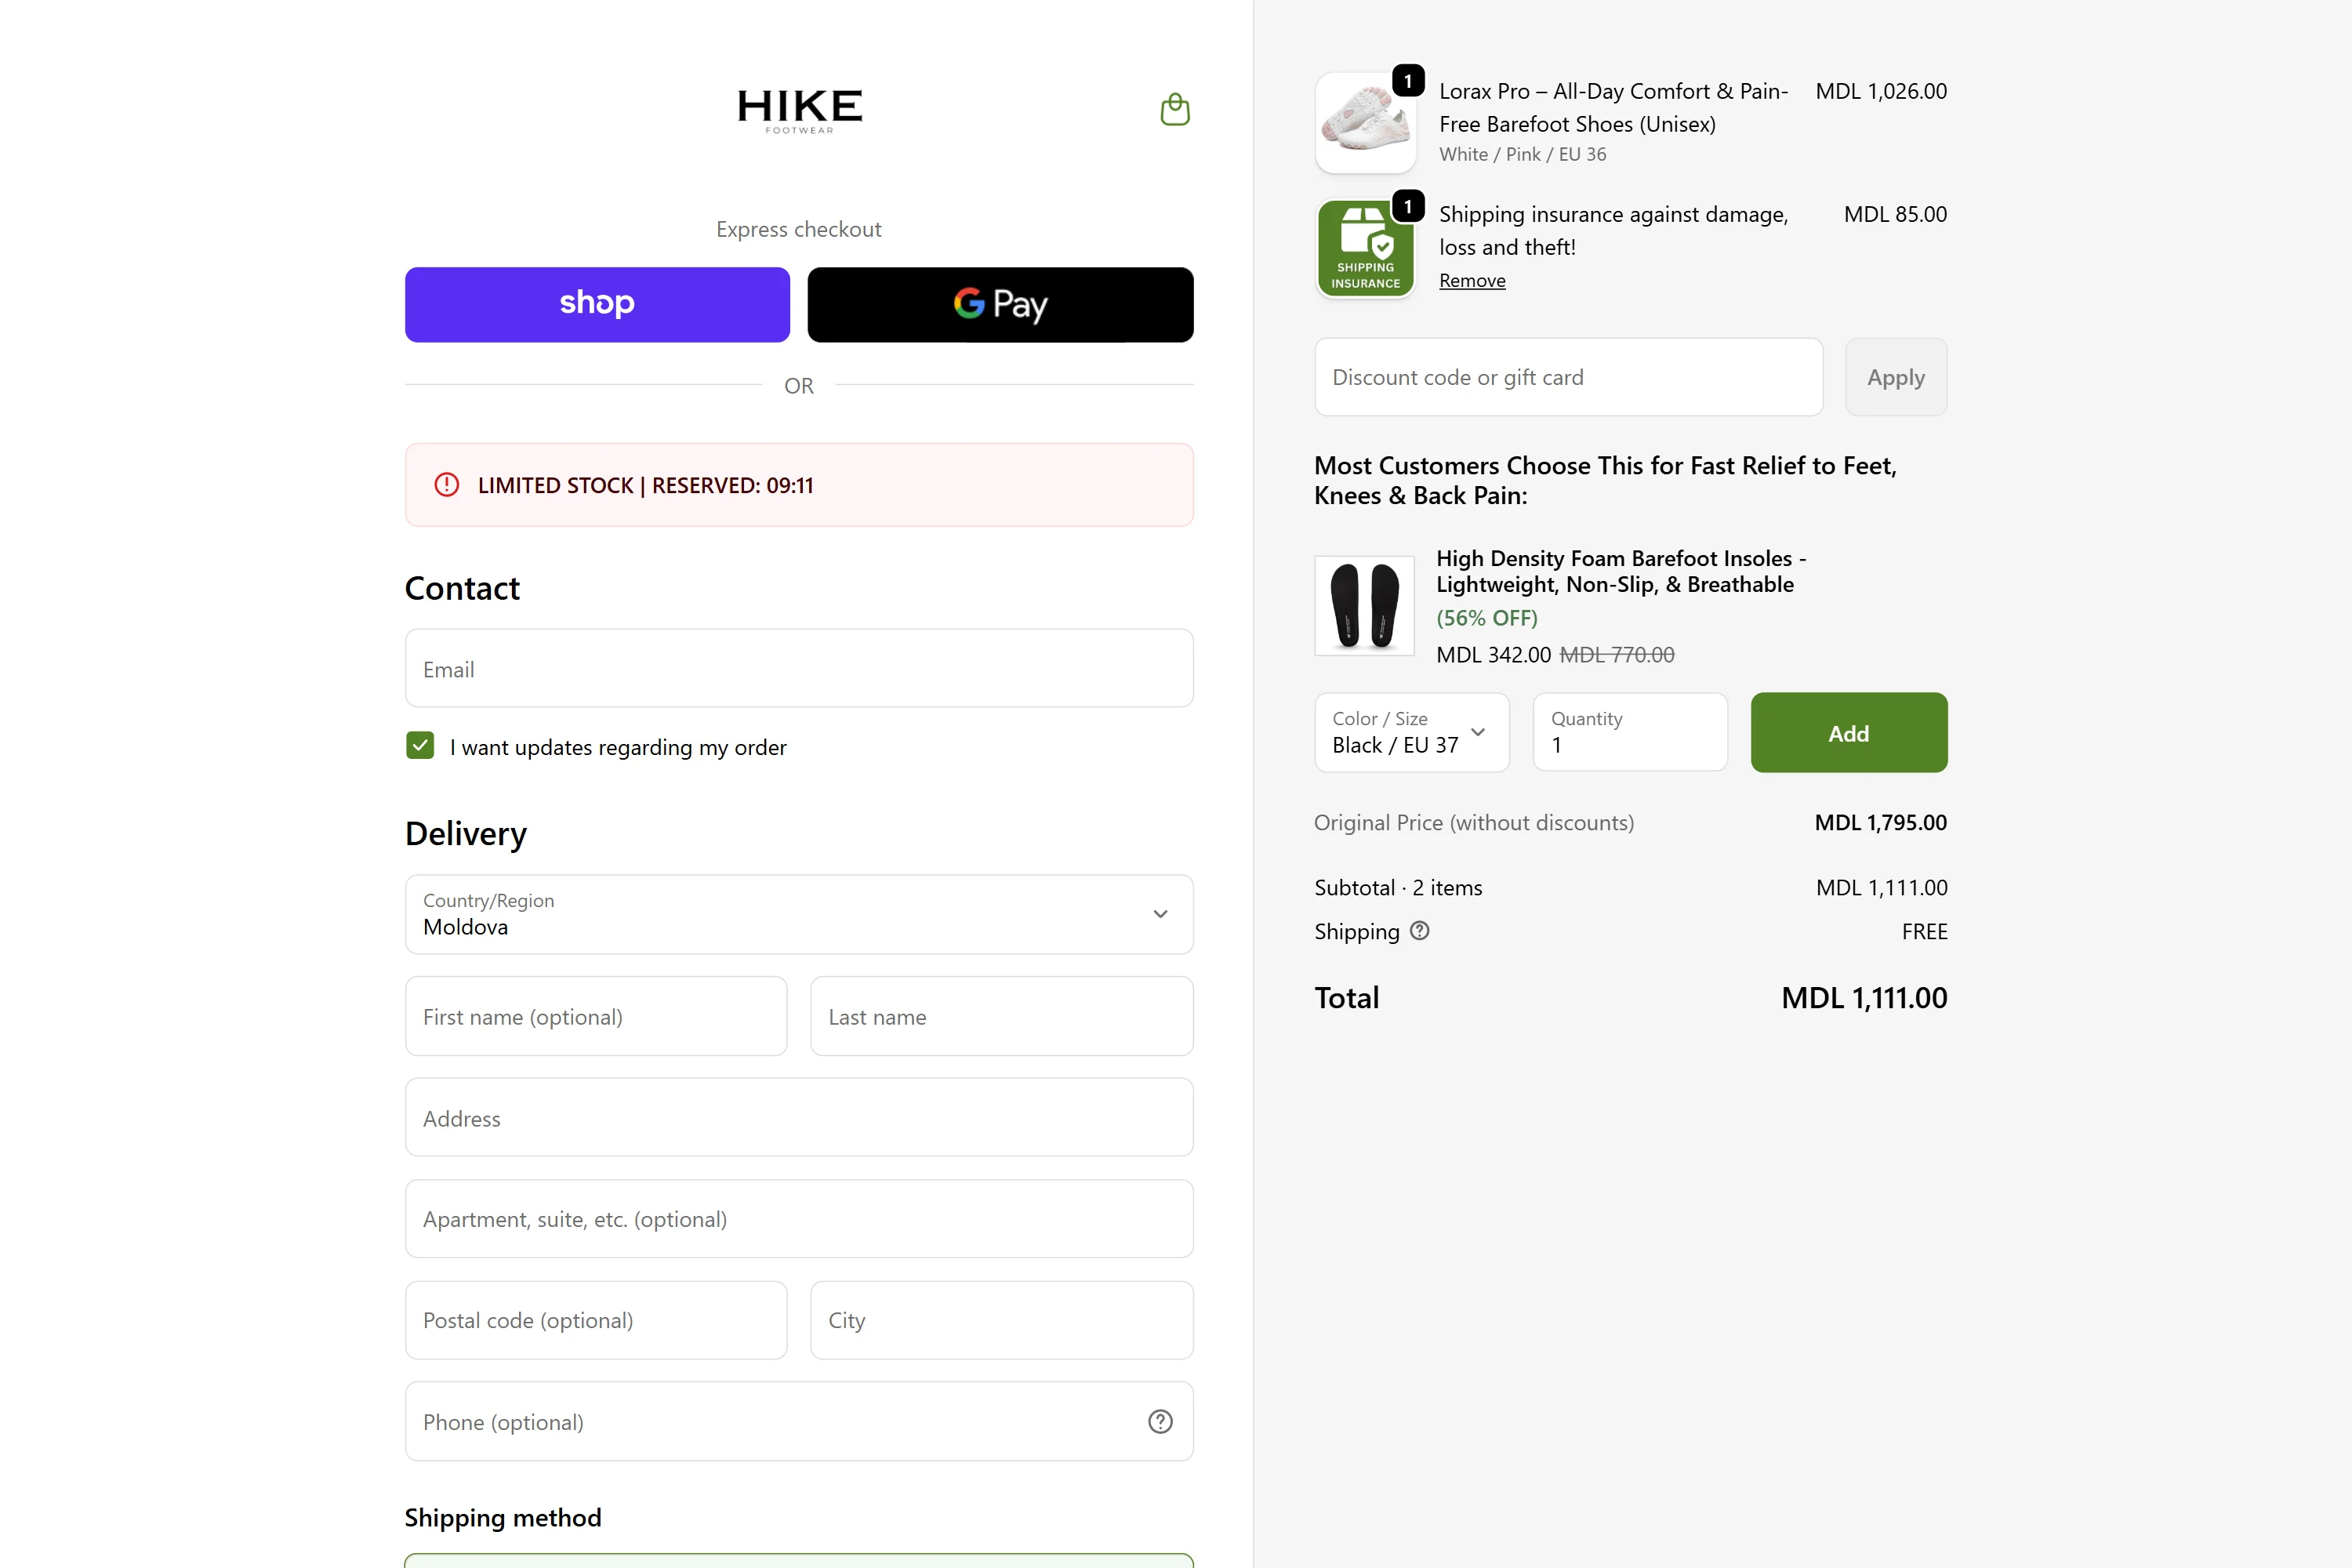Choose Google Pay express checkout
The image size is (2352, 1568).
[1000, 304]
